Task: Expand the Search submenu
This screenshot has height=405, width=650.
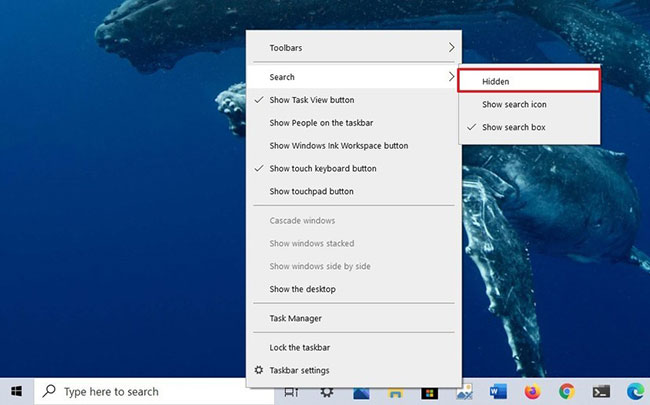Action: point(354,77)
